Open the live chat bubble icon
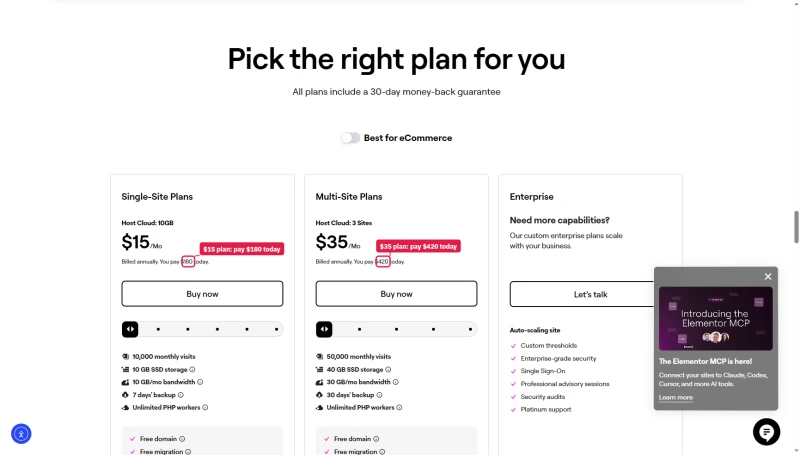Image resolution: width=800 pixels, height=455 pixels. coord(766,432)
